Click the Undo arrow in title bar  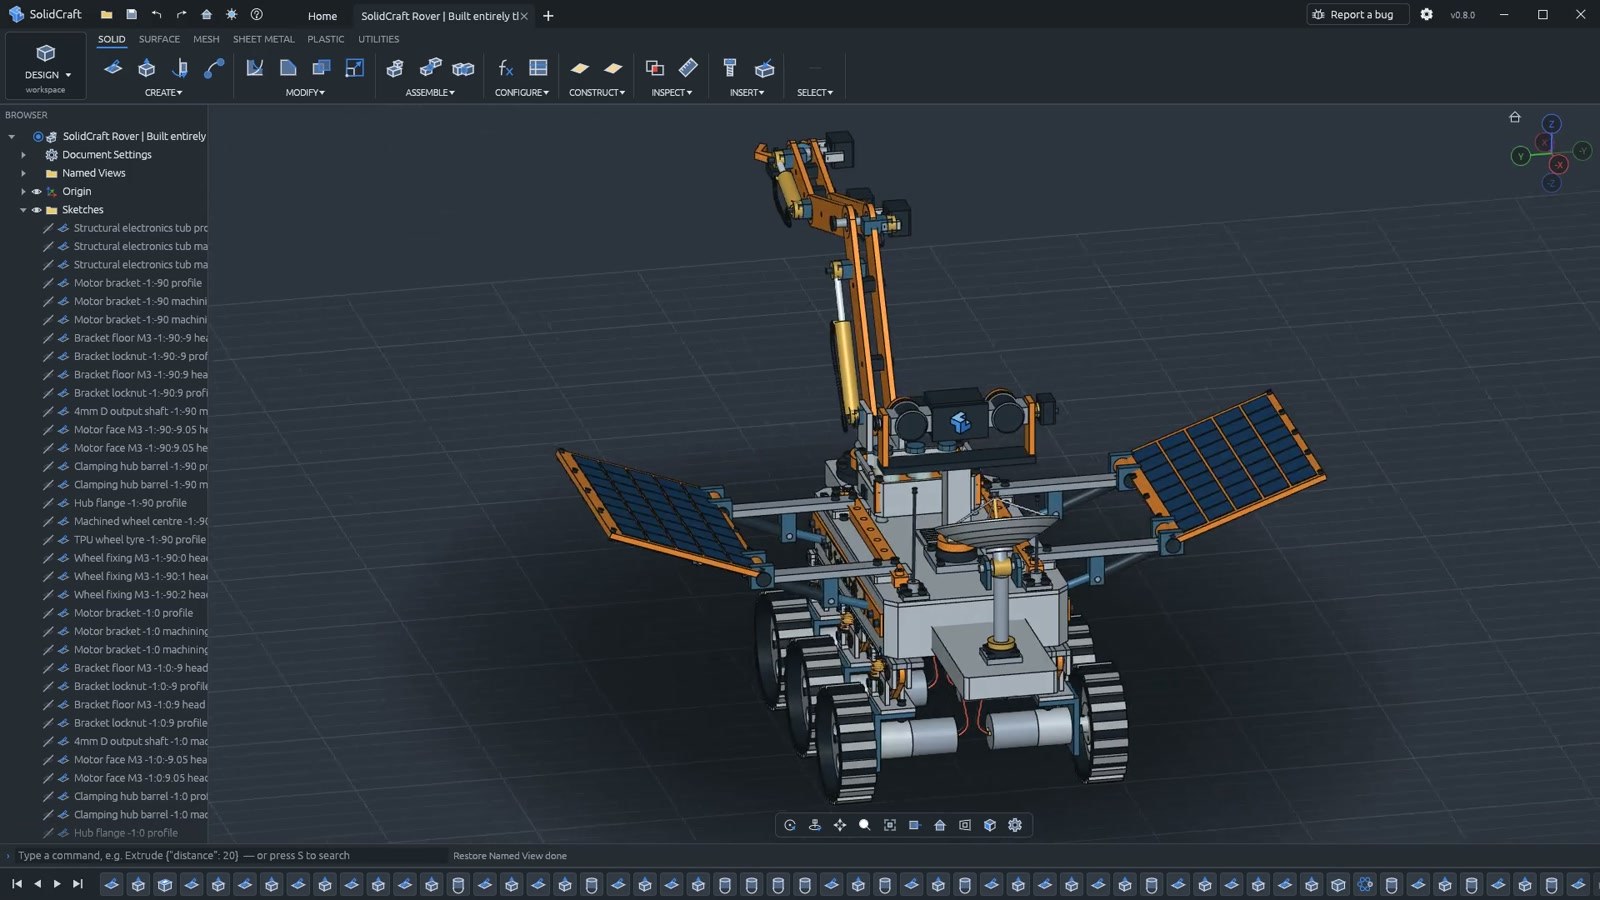click(156, 15)
